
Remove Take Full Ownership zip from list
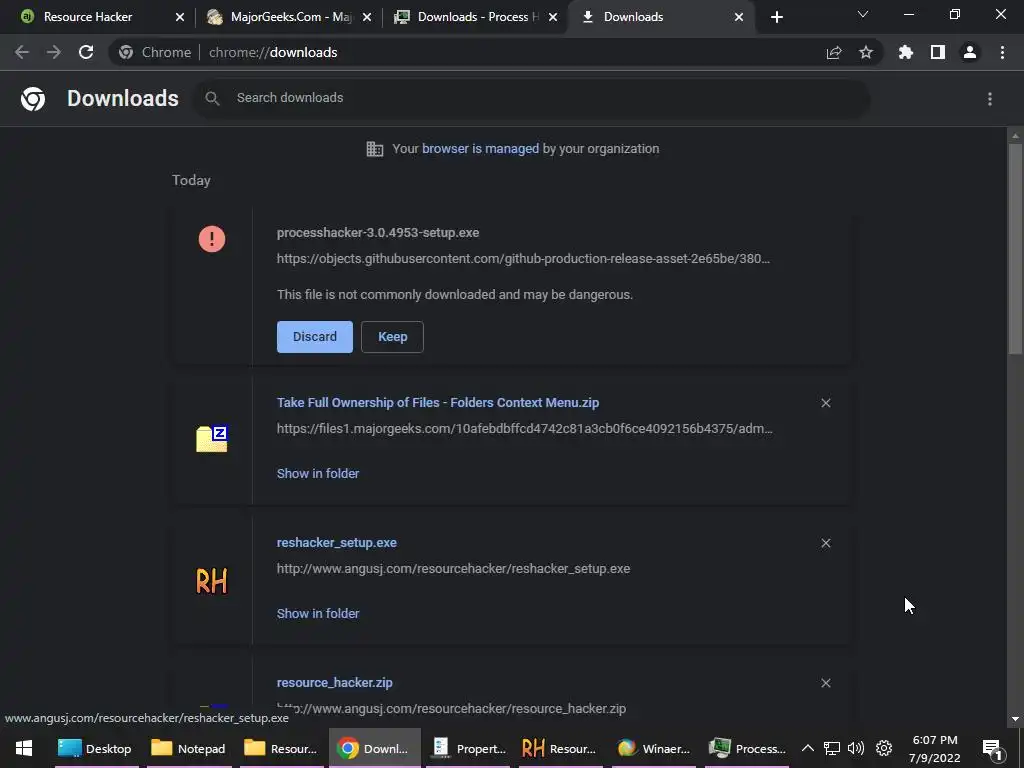coord(826,403)
